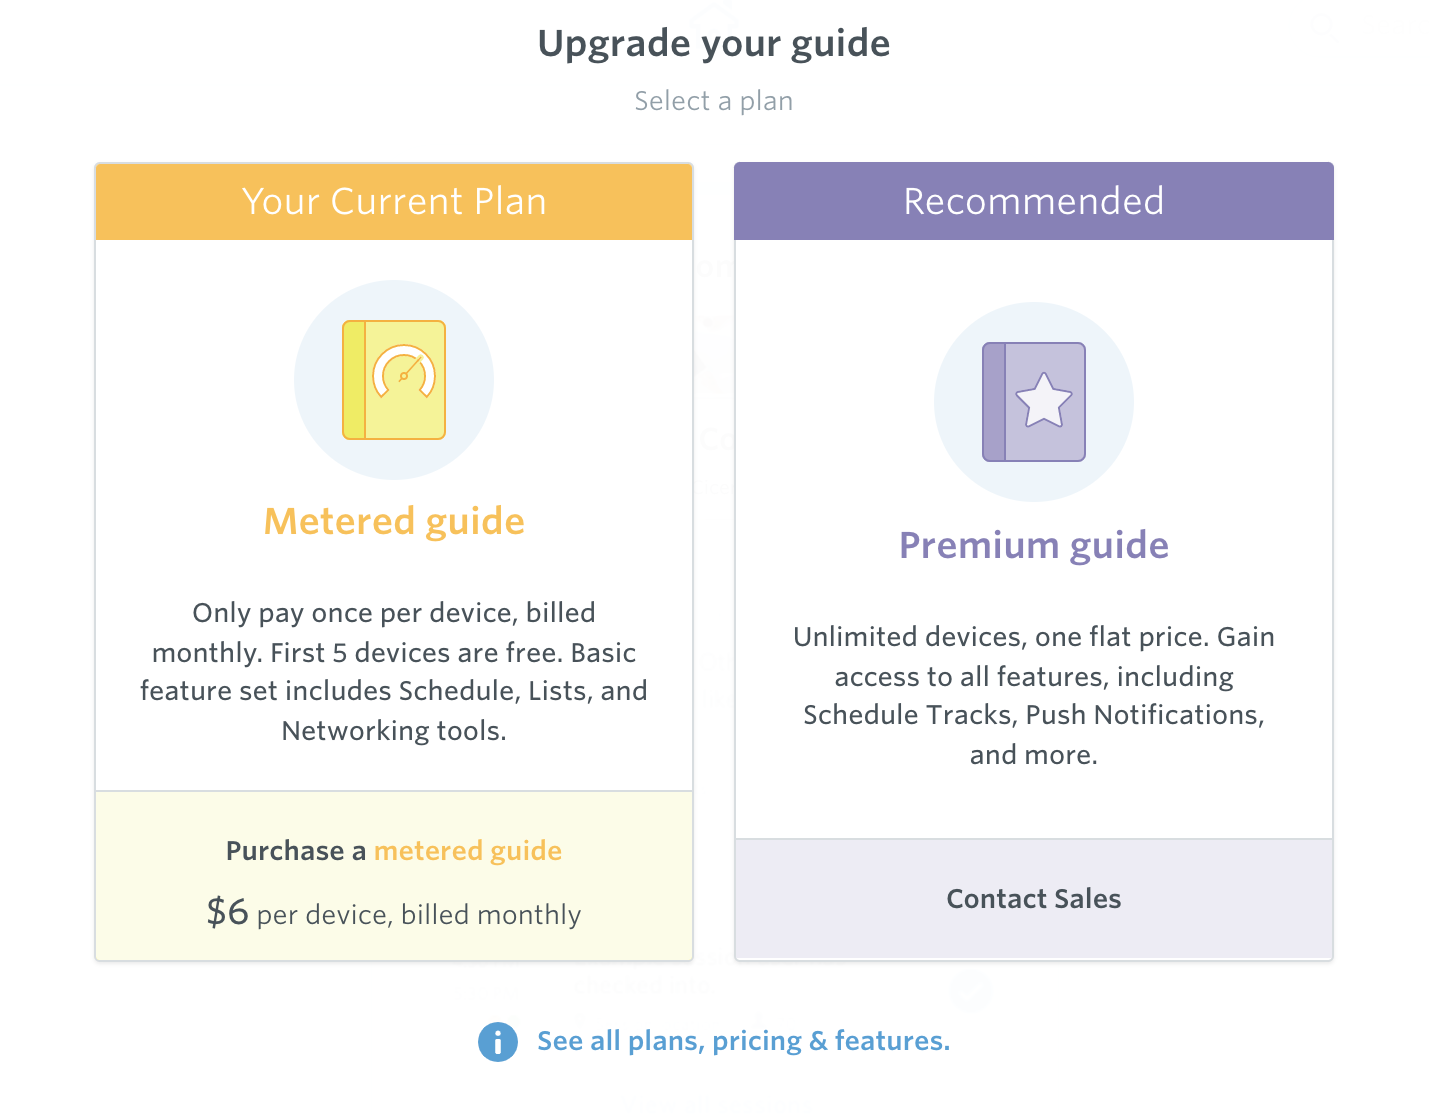The height and width of the screenshot is (1116, 1430).
Task: Click the purple premium guide star icon
Action: point(1034,402)
